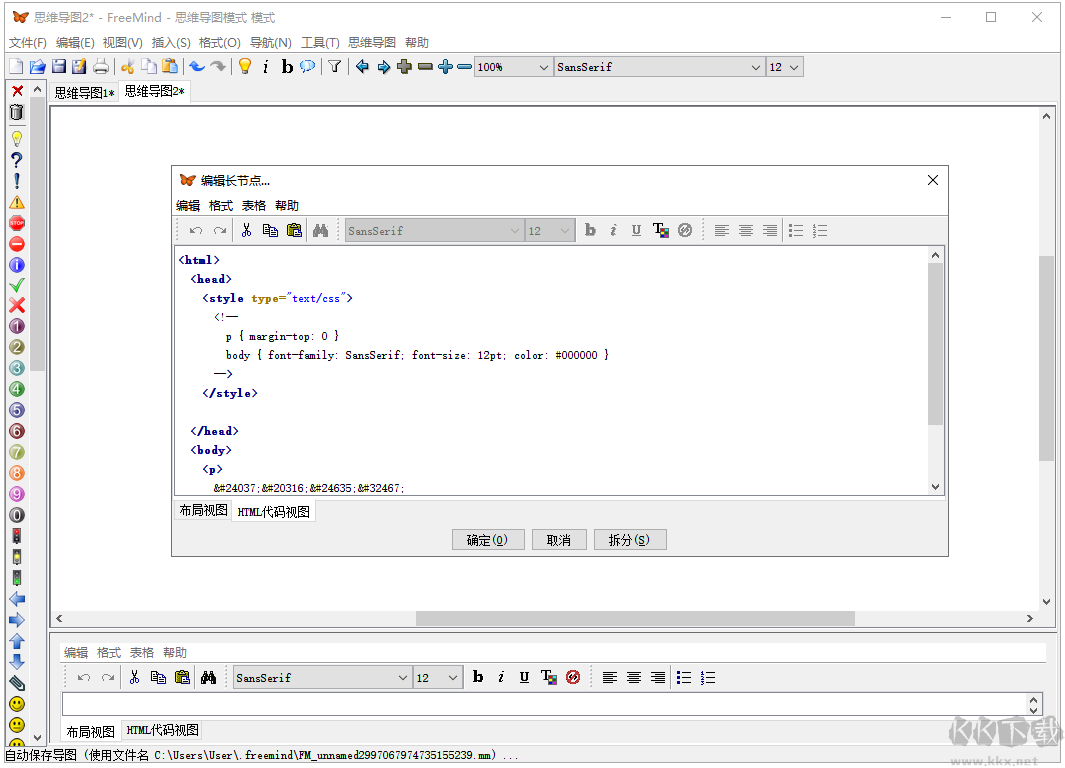Toggle italic in the bottom note toolbar
The image size is (1065, 768).
pos(501,677)
